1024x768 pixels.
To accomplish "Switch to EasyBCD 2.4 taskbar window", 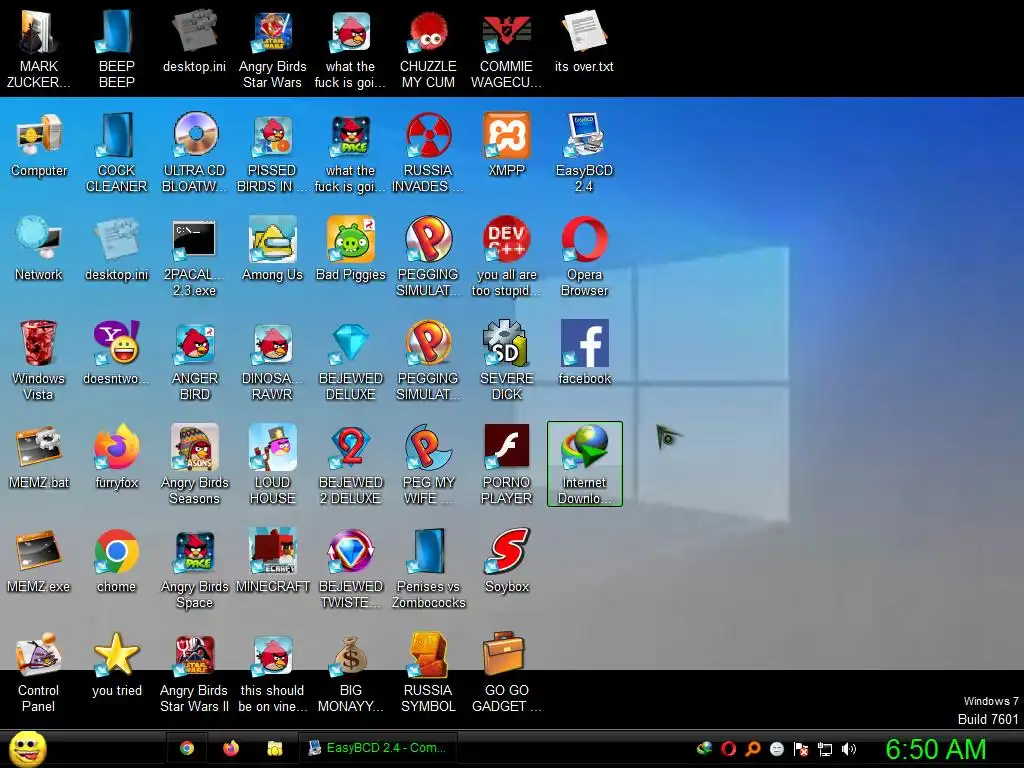I will (377, 748).
